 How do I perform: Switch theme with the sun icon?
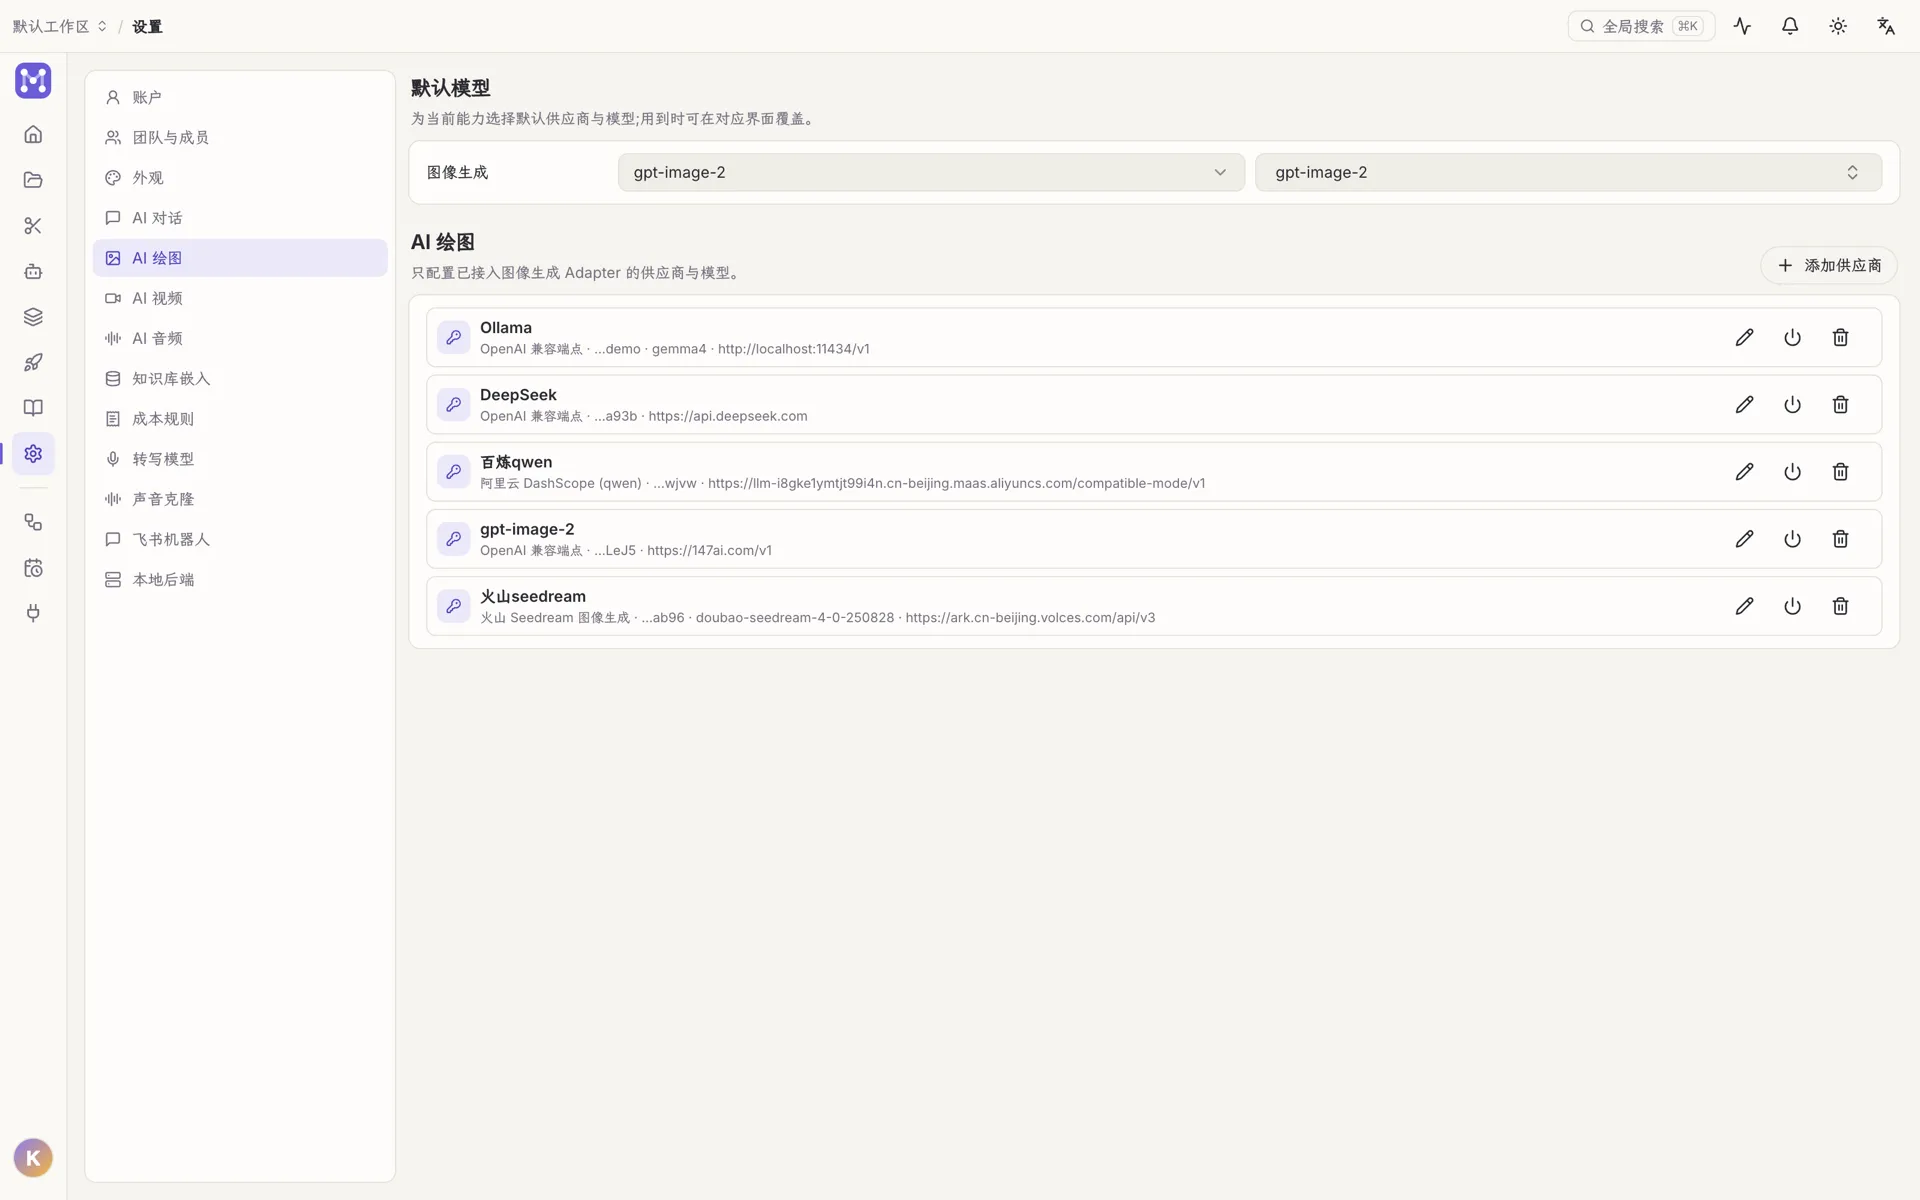[x=1838, y=26]
